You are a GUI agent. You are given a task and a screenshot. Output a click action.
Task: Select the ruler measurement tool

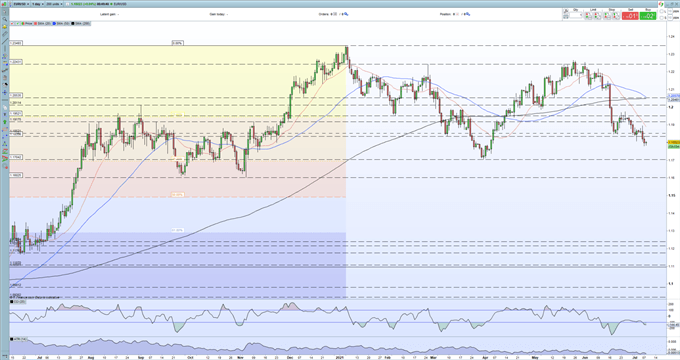(5, 34)
